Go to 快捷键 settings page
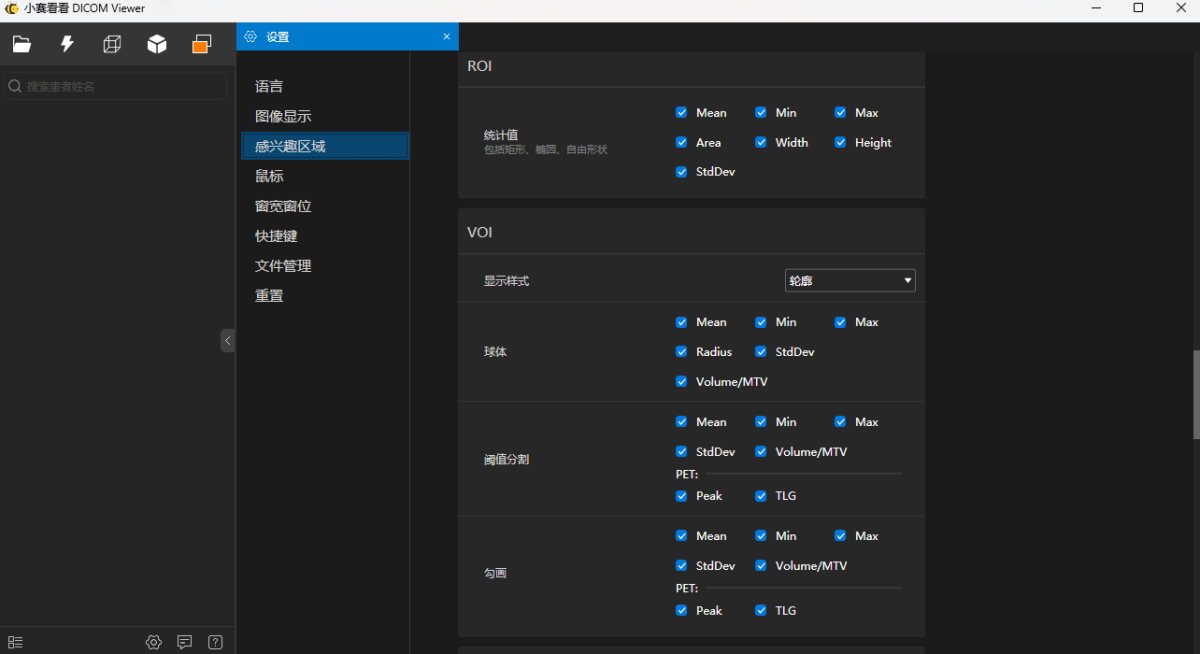The image size is (1200, 654). tap(276, 236)
